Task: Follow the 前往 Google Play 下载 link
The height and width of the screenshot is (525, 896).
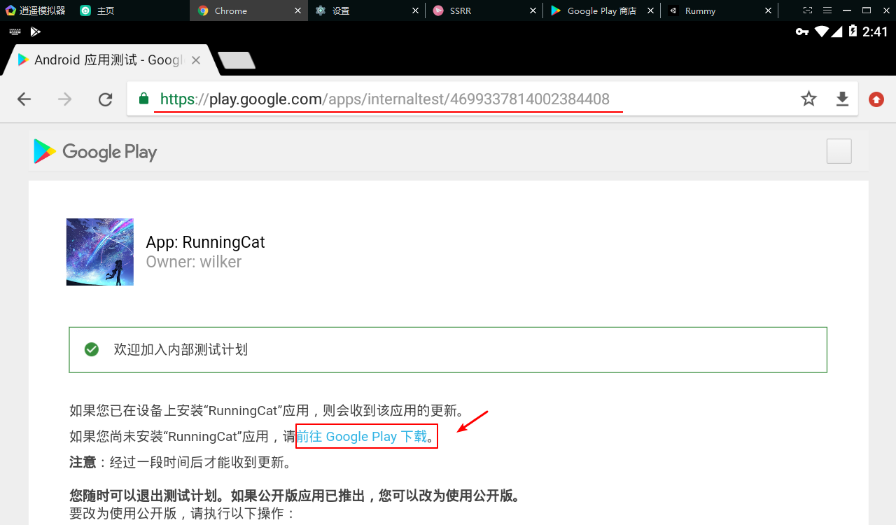Action: (x=362, y=436)
